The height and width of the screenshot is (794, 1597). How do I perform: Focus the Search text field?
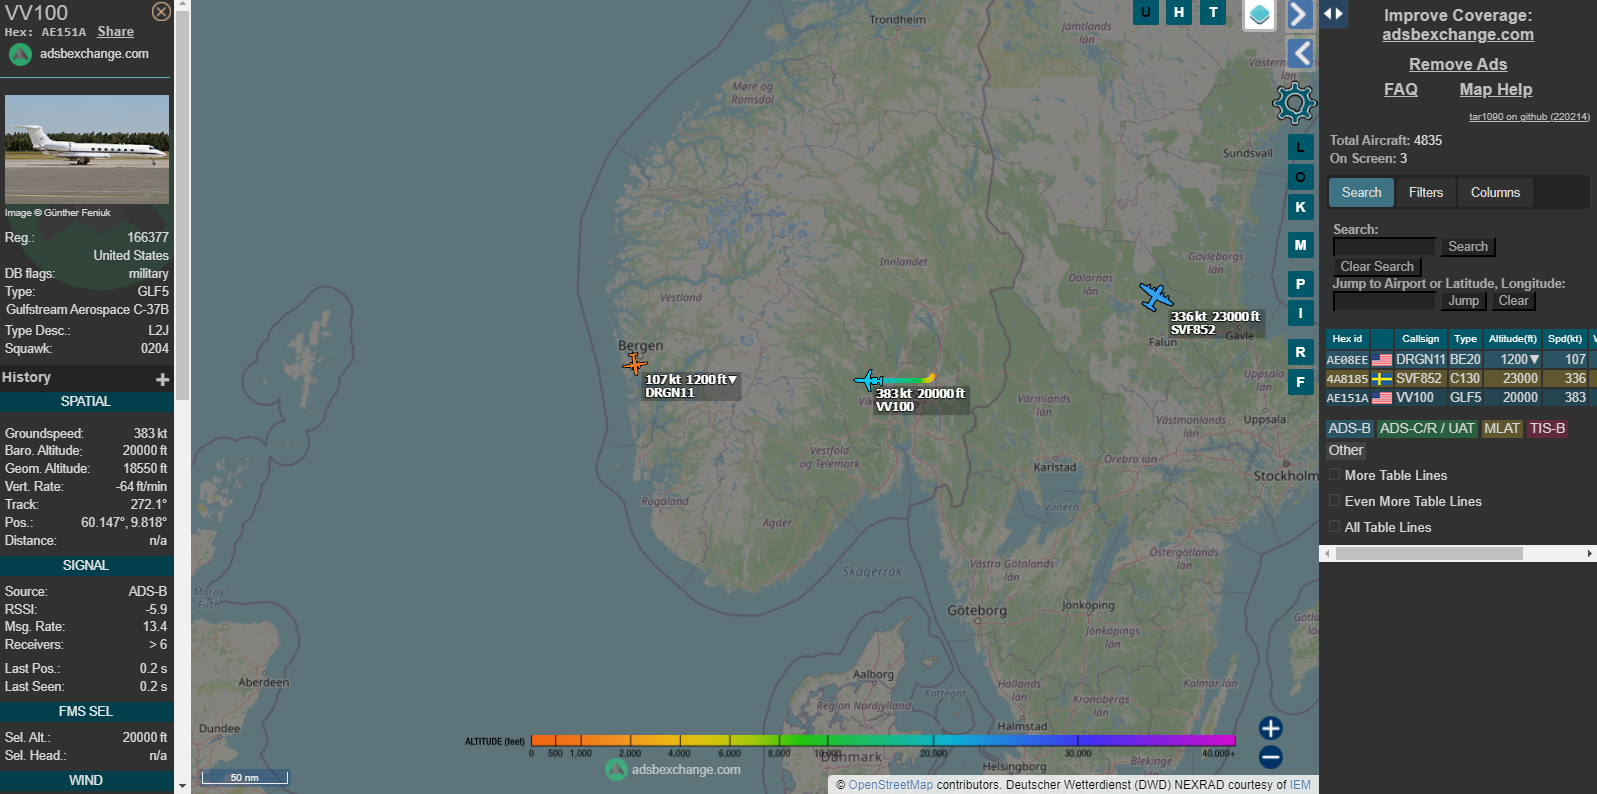coord(1384,246)
